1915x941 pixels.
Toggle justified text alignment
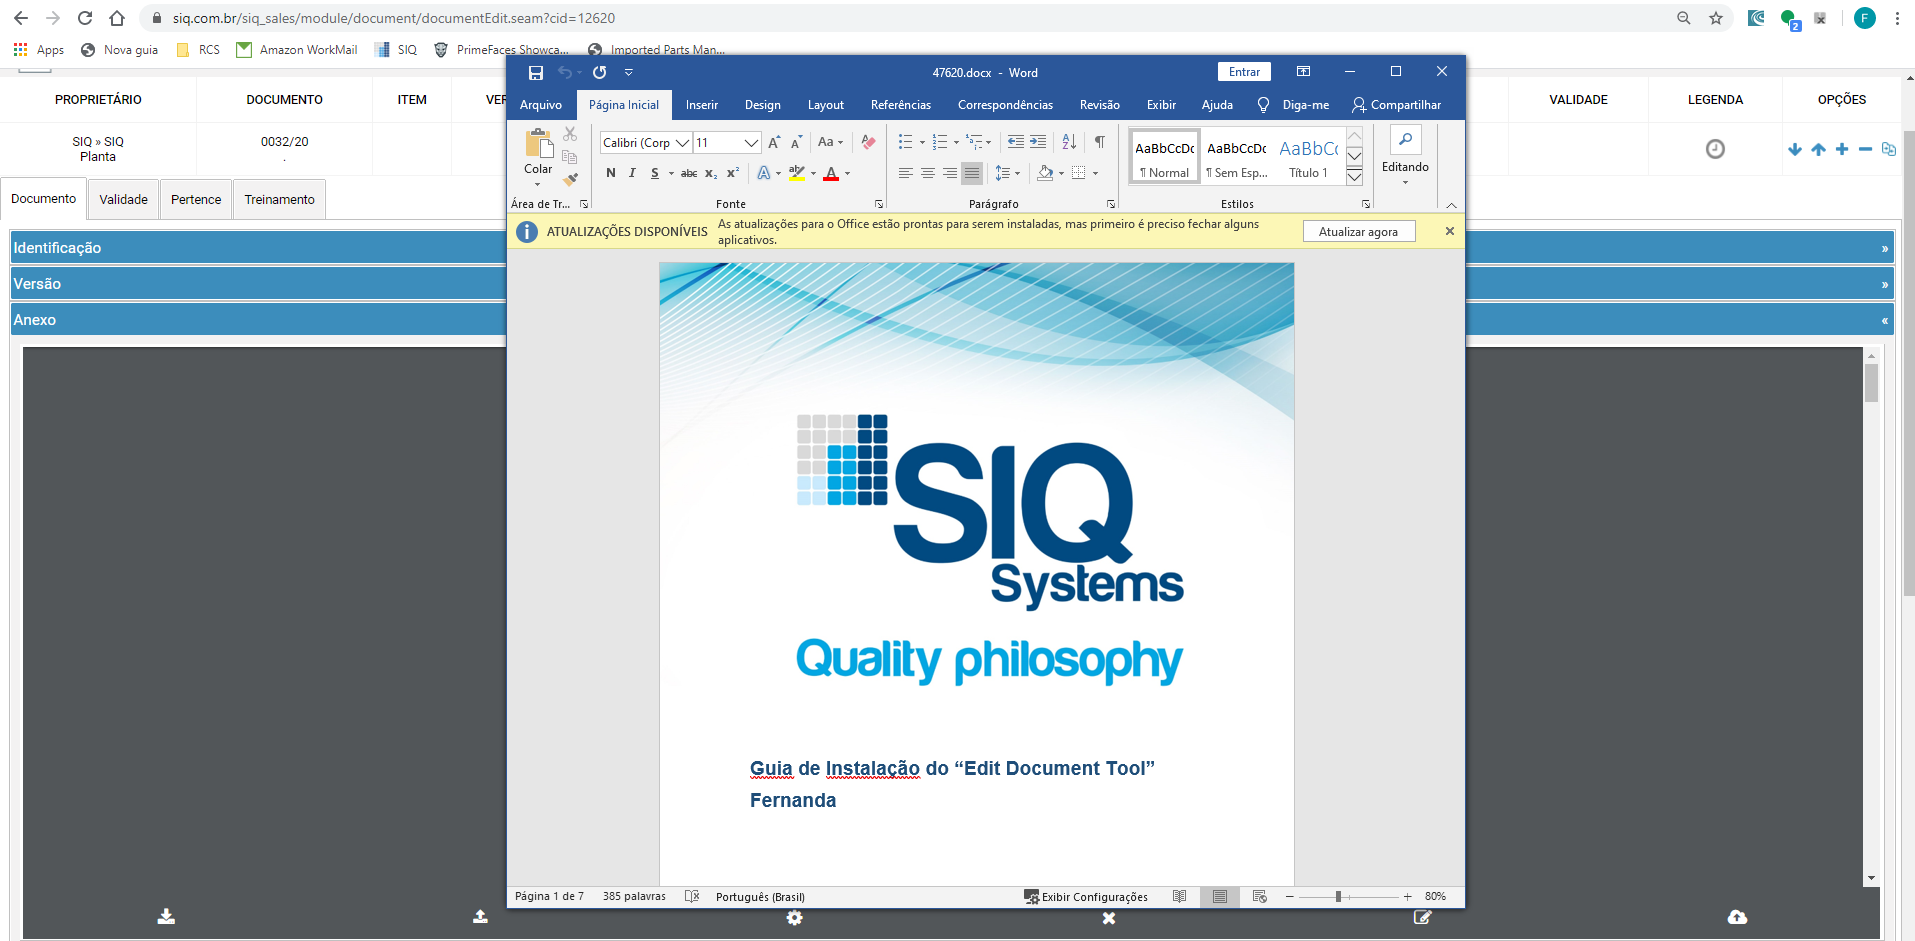(x=972, y=174)
